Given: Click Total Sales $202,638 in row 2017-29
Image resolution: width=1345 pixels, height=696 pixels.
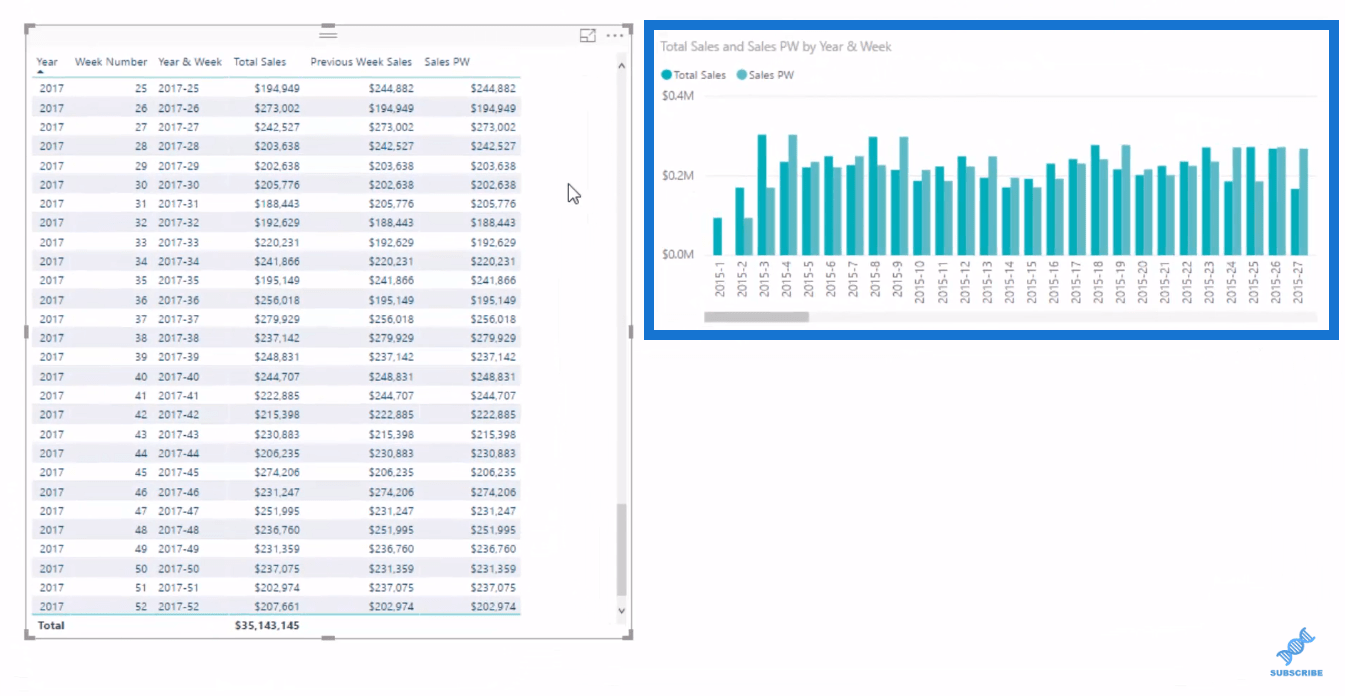Looking at the screenshot, I should (278, 166).
